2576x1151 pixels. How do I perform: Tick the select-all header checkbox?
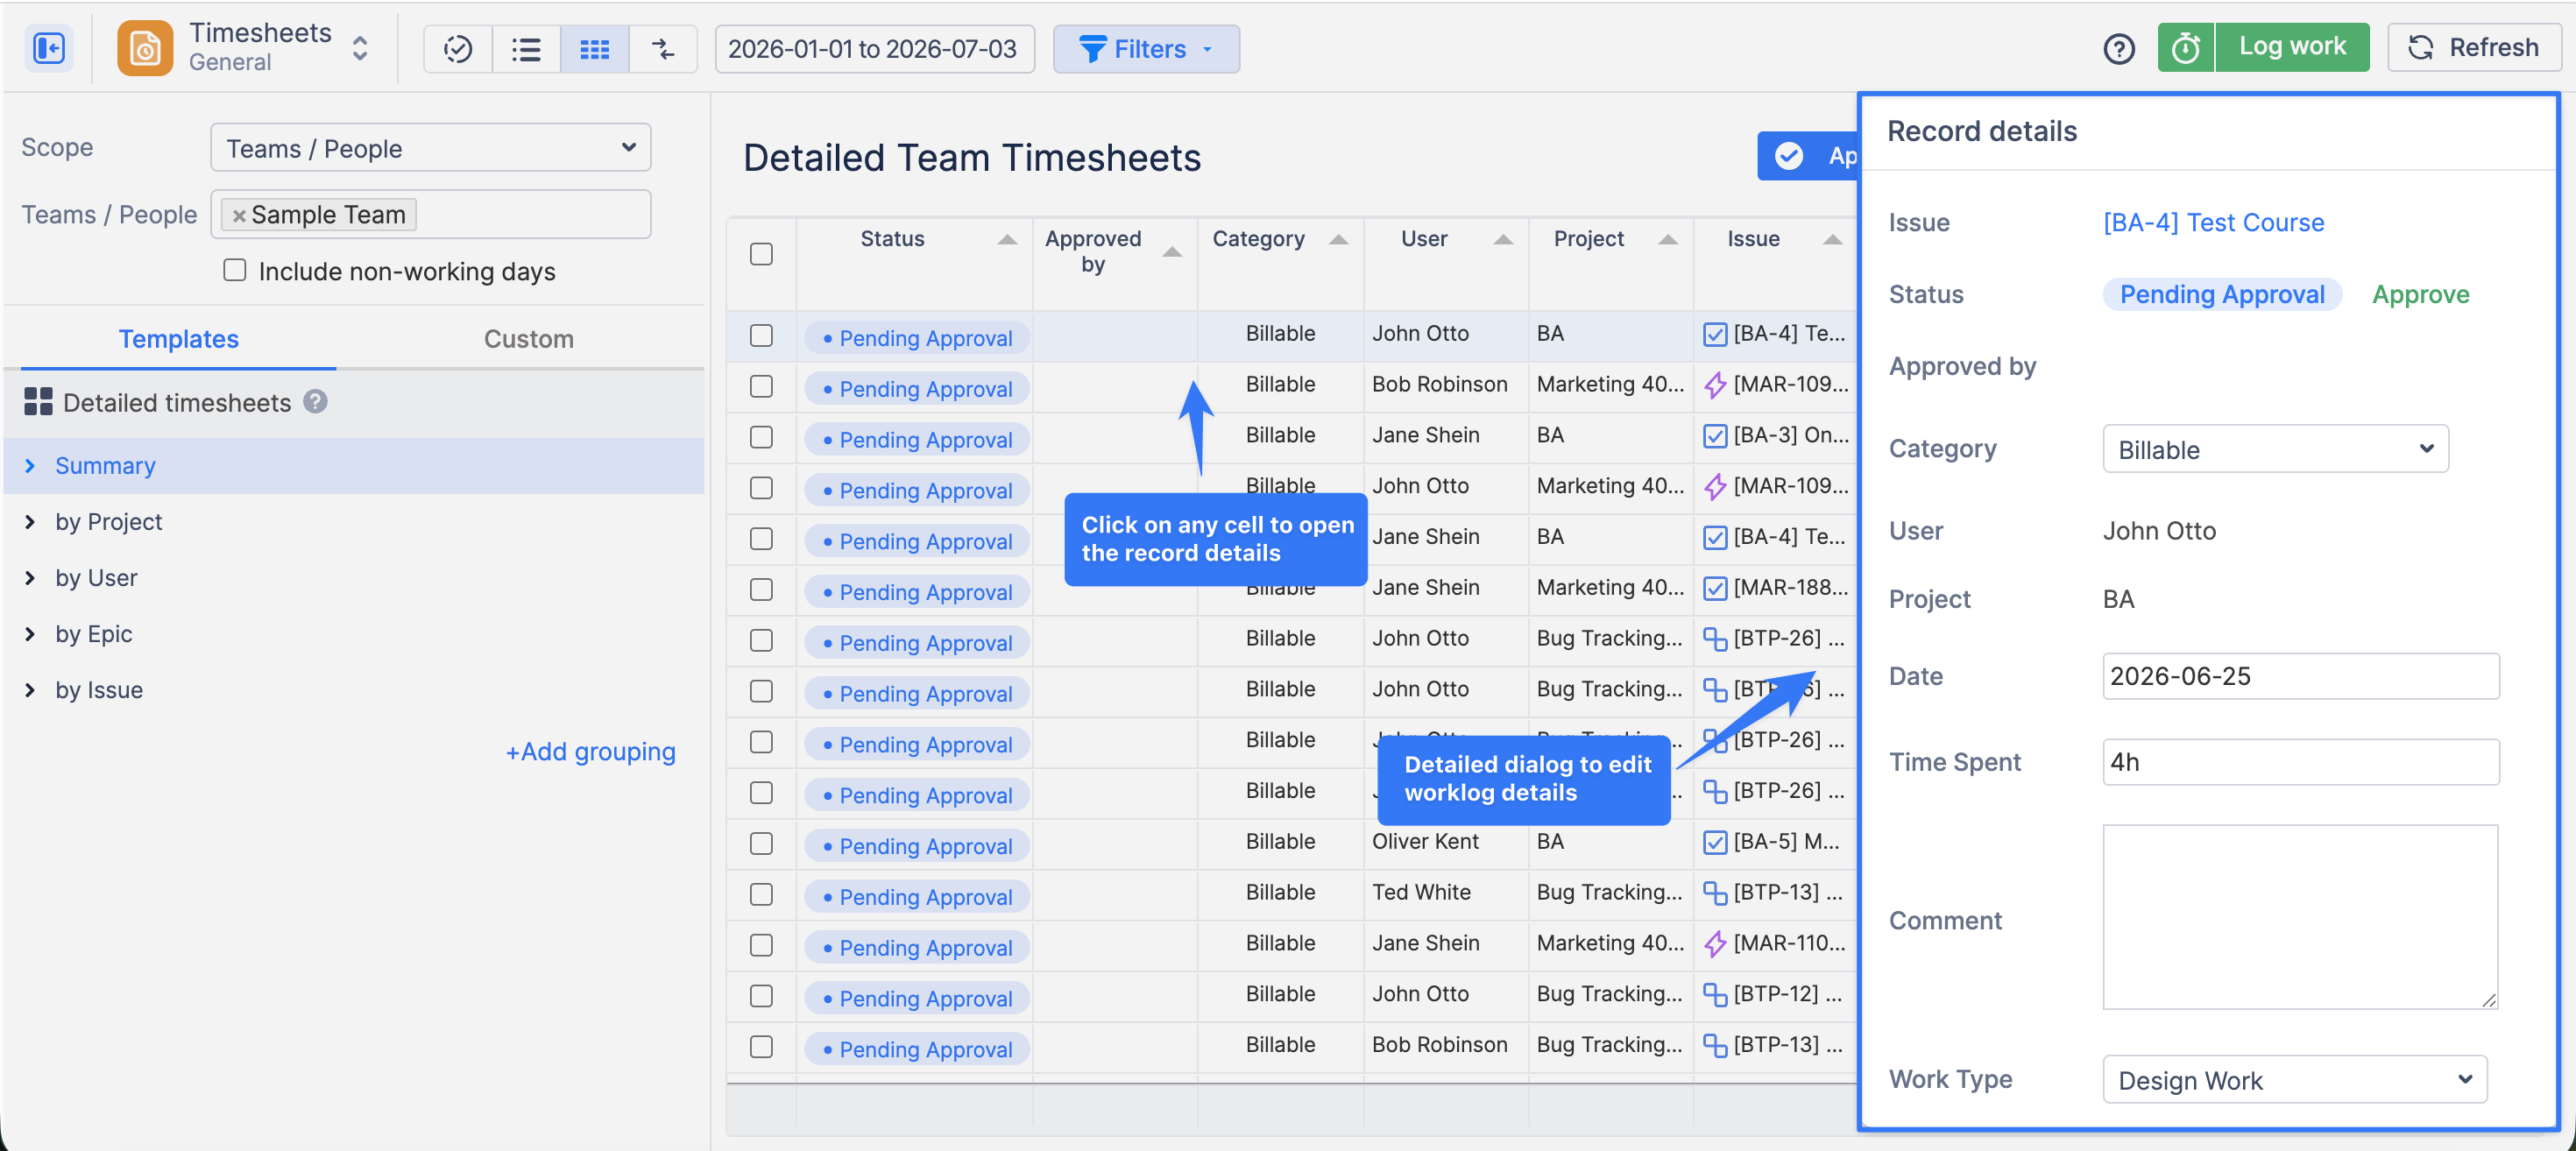pos(761,254)
